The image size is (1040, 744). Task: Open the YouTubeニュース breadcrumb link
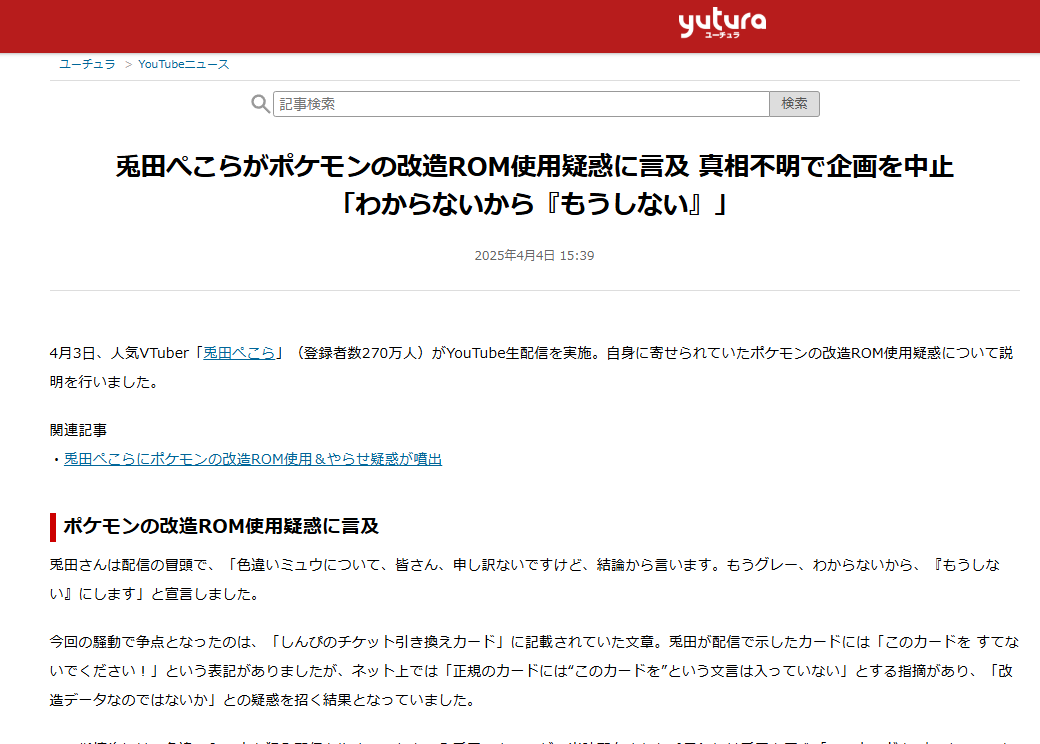tap(184, 64)
